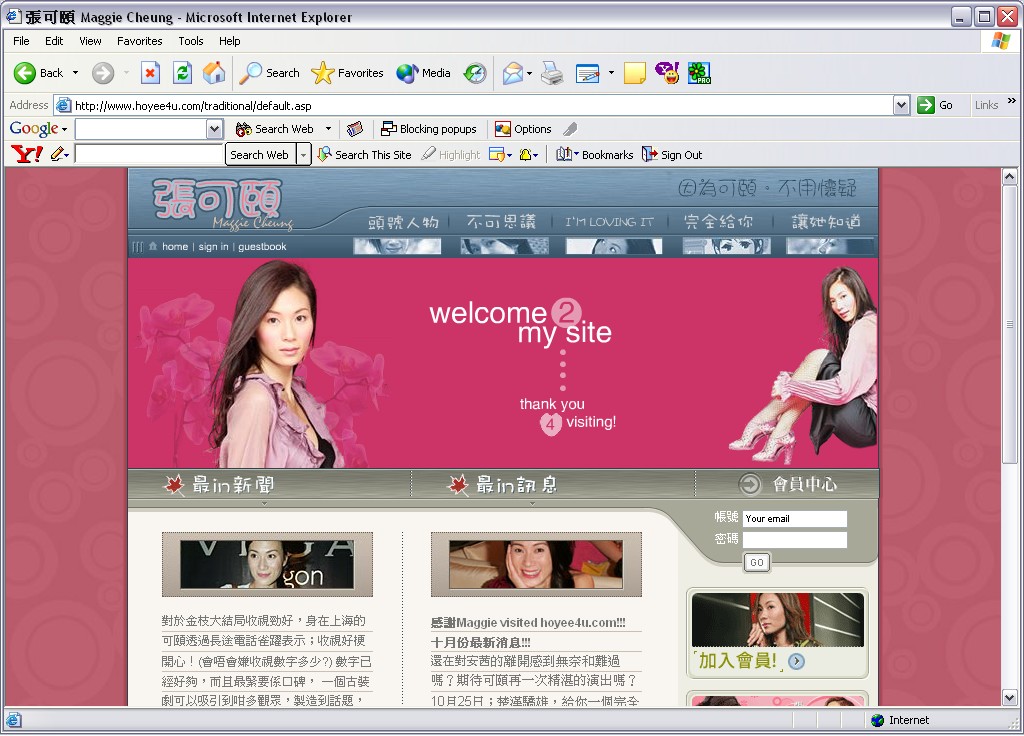Launch Yahoo Messenger smiley icon
1024x736 pixels.
tap(667, 73)
